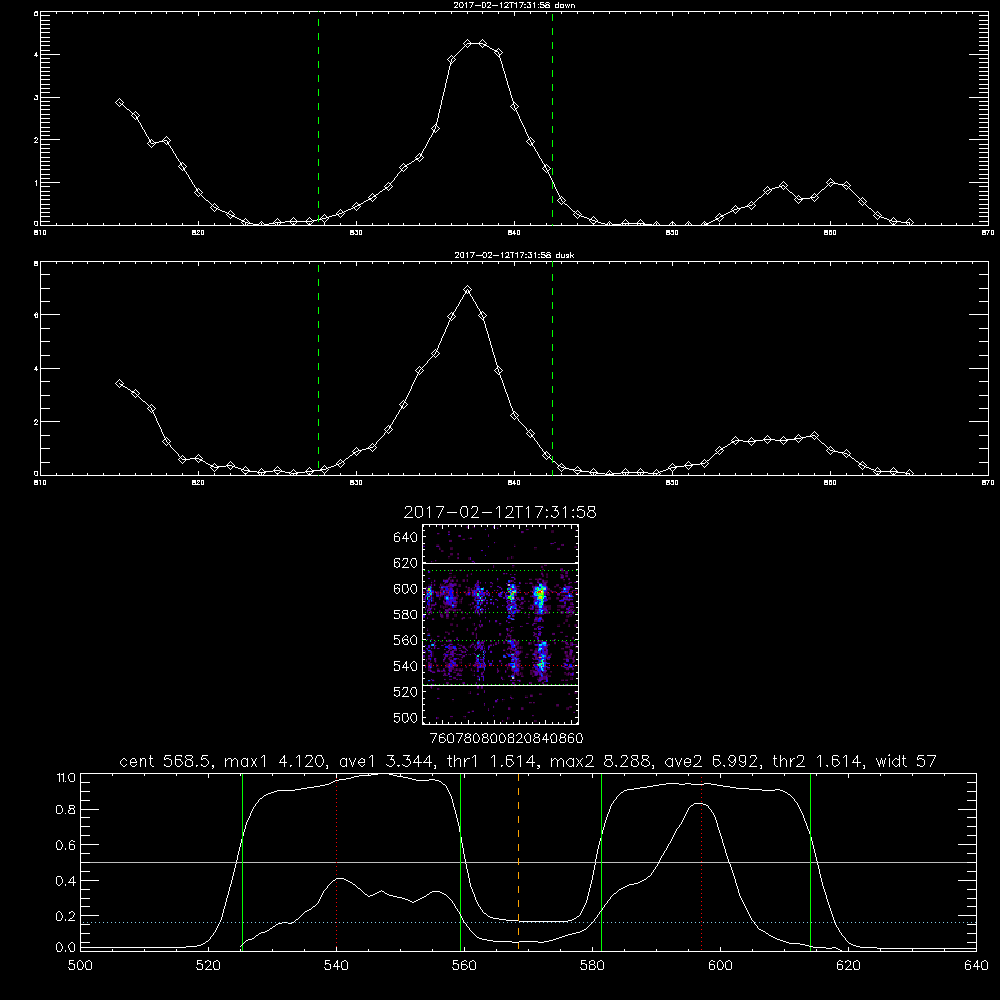The height and width of the screenshot is (1000, 1000).
Task: Click the green dashed line near 828 in dawn plot
Action: (x=318, y=118)
